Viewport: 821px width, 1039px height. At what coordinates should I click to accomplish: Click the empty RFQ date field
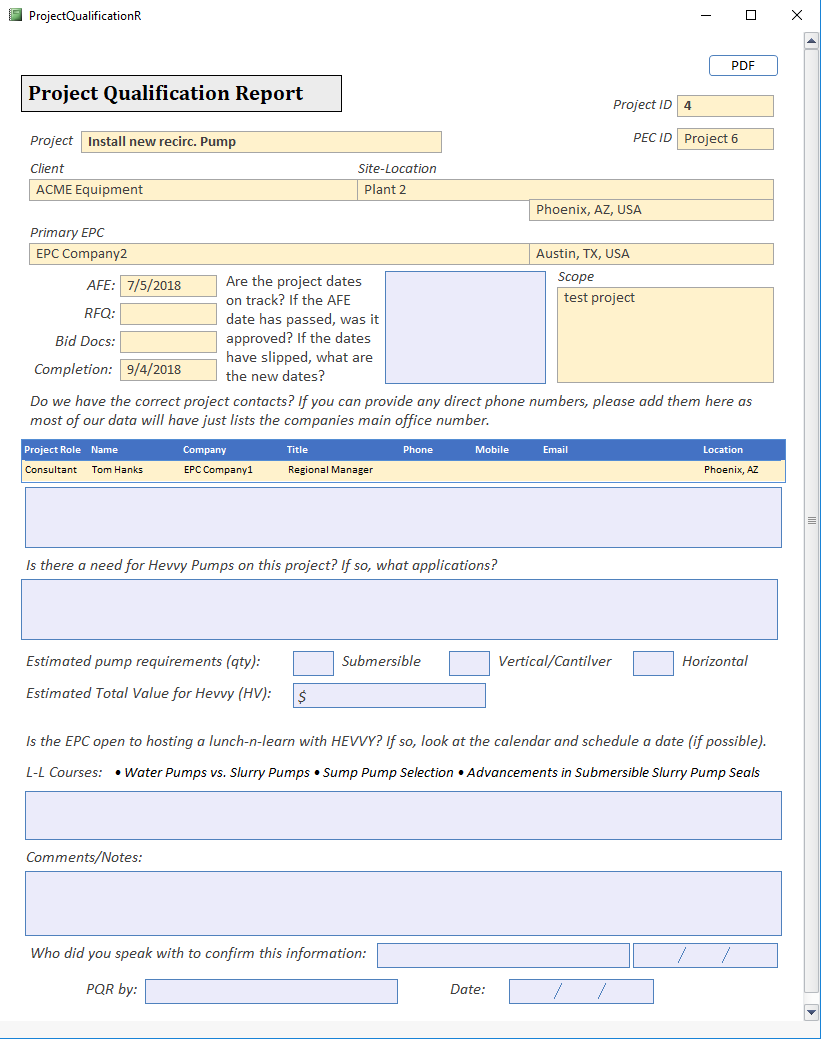(168, 314)
